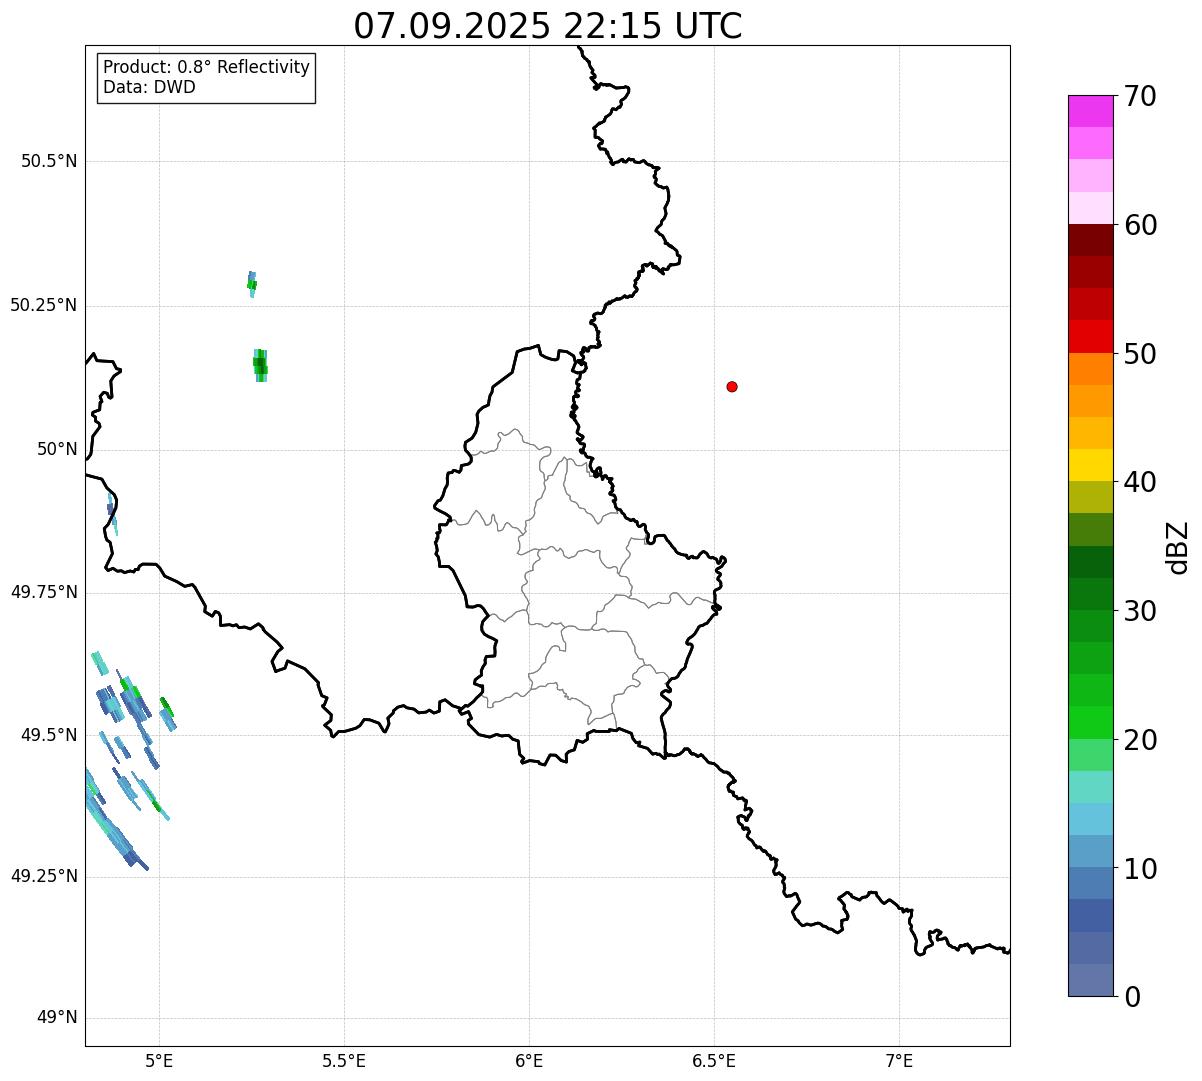1202x1081 pixels.
Task: Pick the slate blue swatch at colorbar bottom
Action: coord(1090,980)
